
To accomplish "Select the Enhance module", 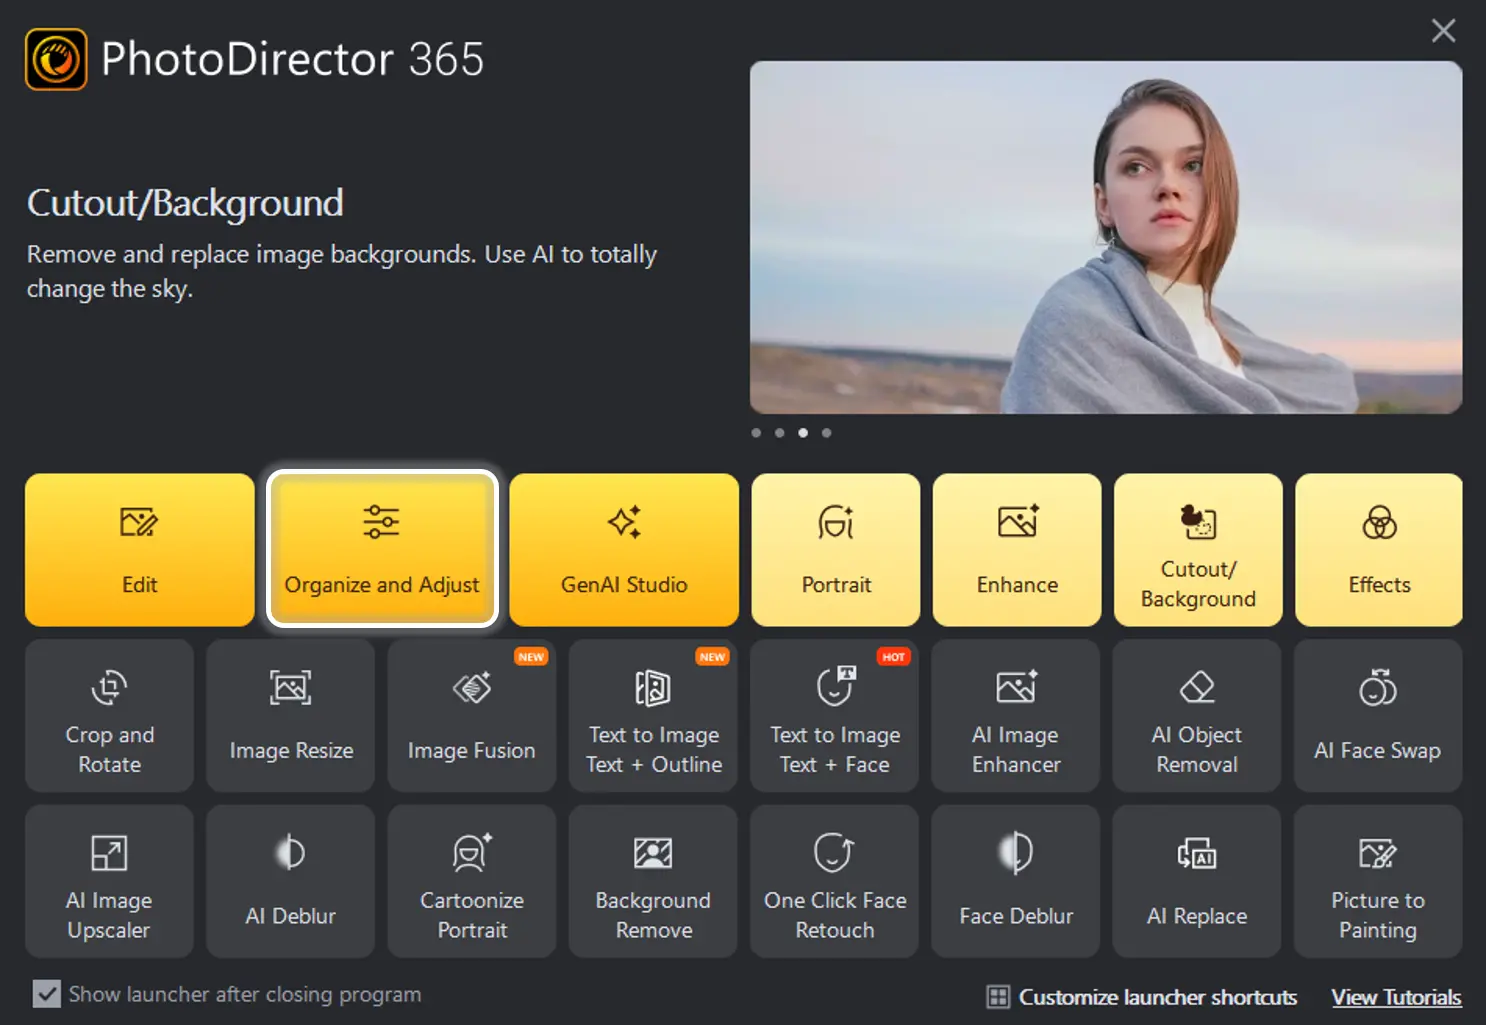I will [1016, 549].
